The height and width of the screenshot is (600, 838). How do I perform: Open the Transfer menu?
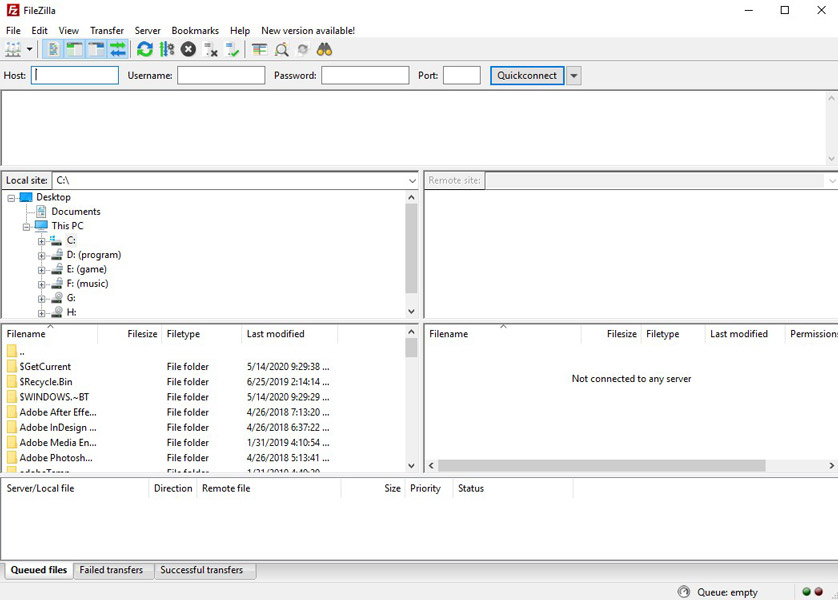click(x=107, y=30)
